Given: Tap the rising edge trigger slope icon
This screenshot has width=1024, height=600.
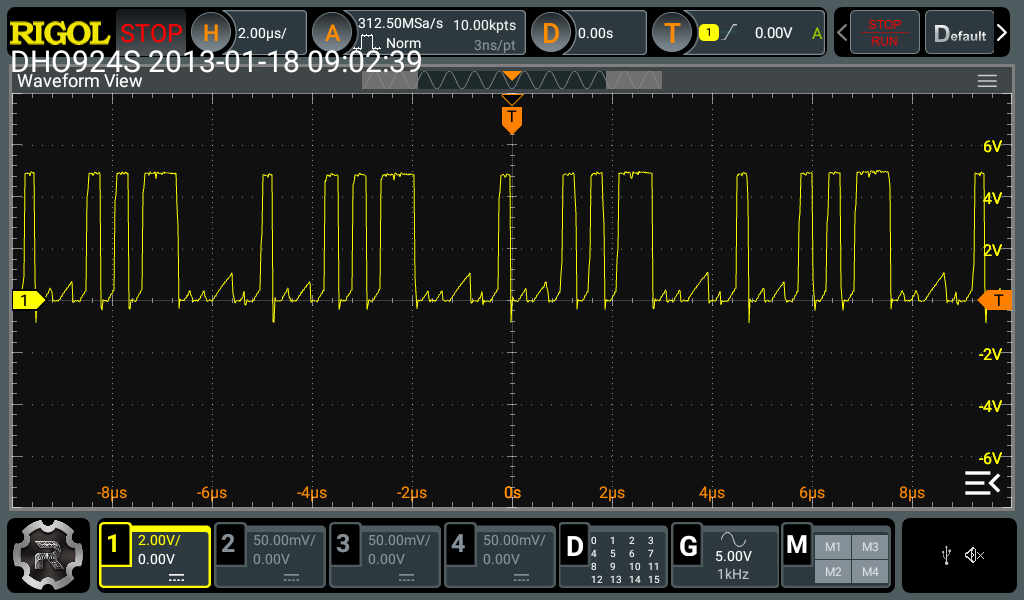Looking at the screenshot, I should (x=730, y=32).
